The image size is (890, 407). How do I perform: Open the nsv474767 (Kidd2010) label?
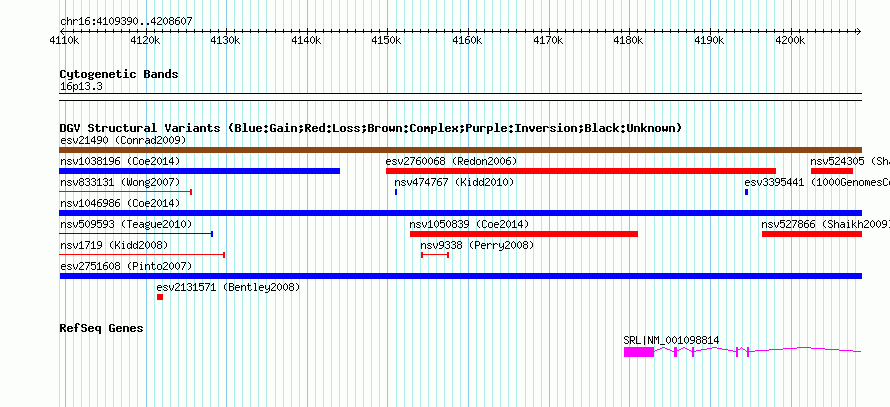tap(454, 182)
